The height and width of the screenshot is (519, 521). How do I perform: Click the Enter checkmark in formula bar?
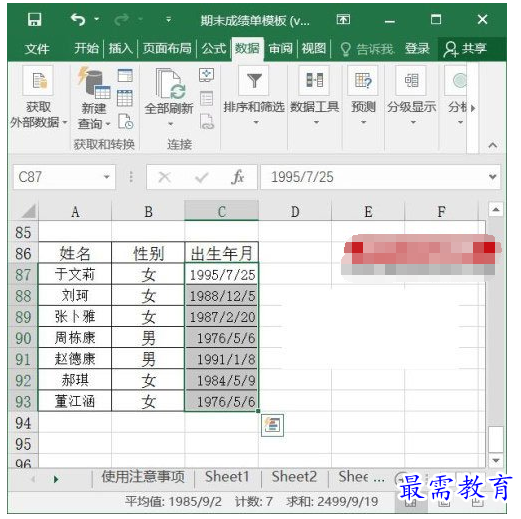tap(202, 177)
